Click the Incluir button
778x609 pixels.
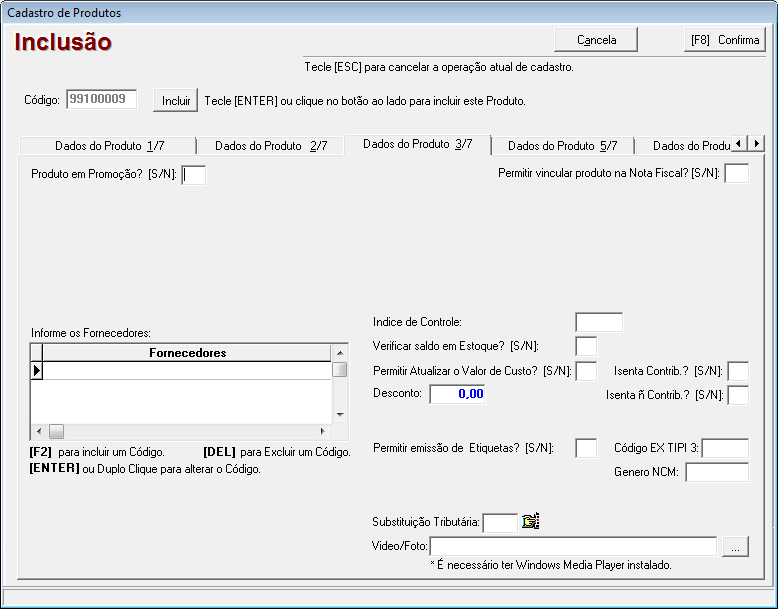coord(176,101)
